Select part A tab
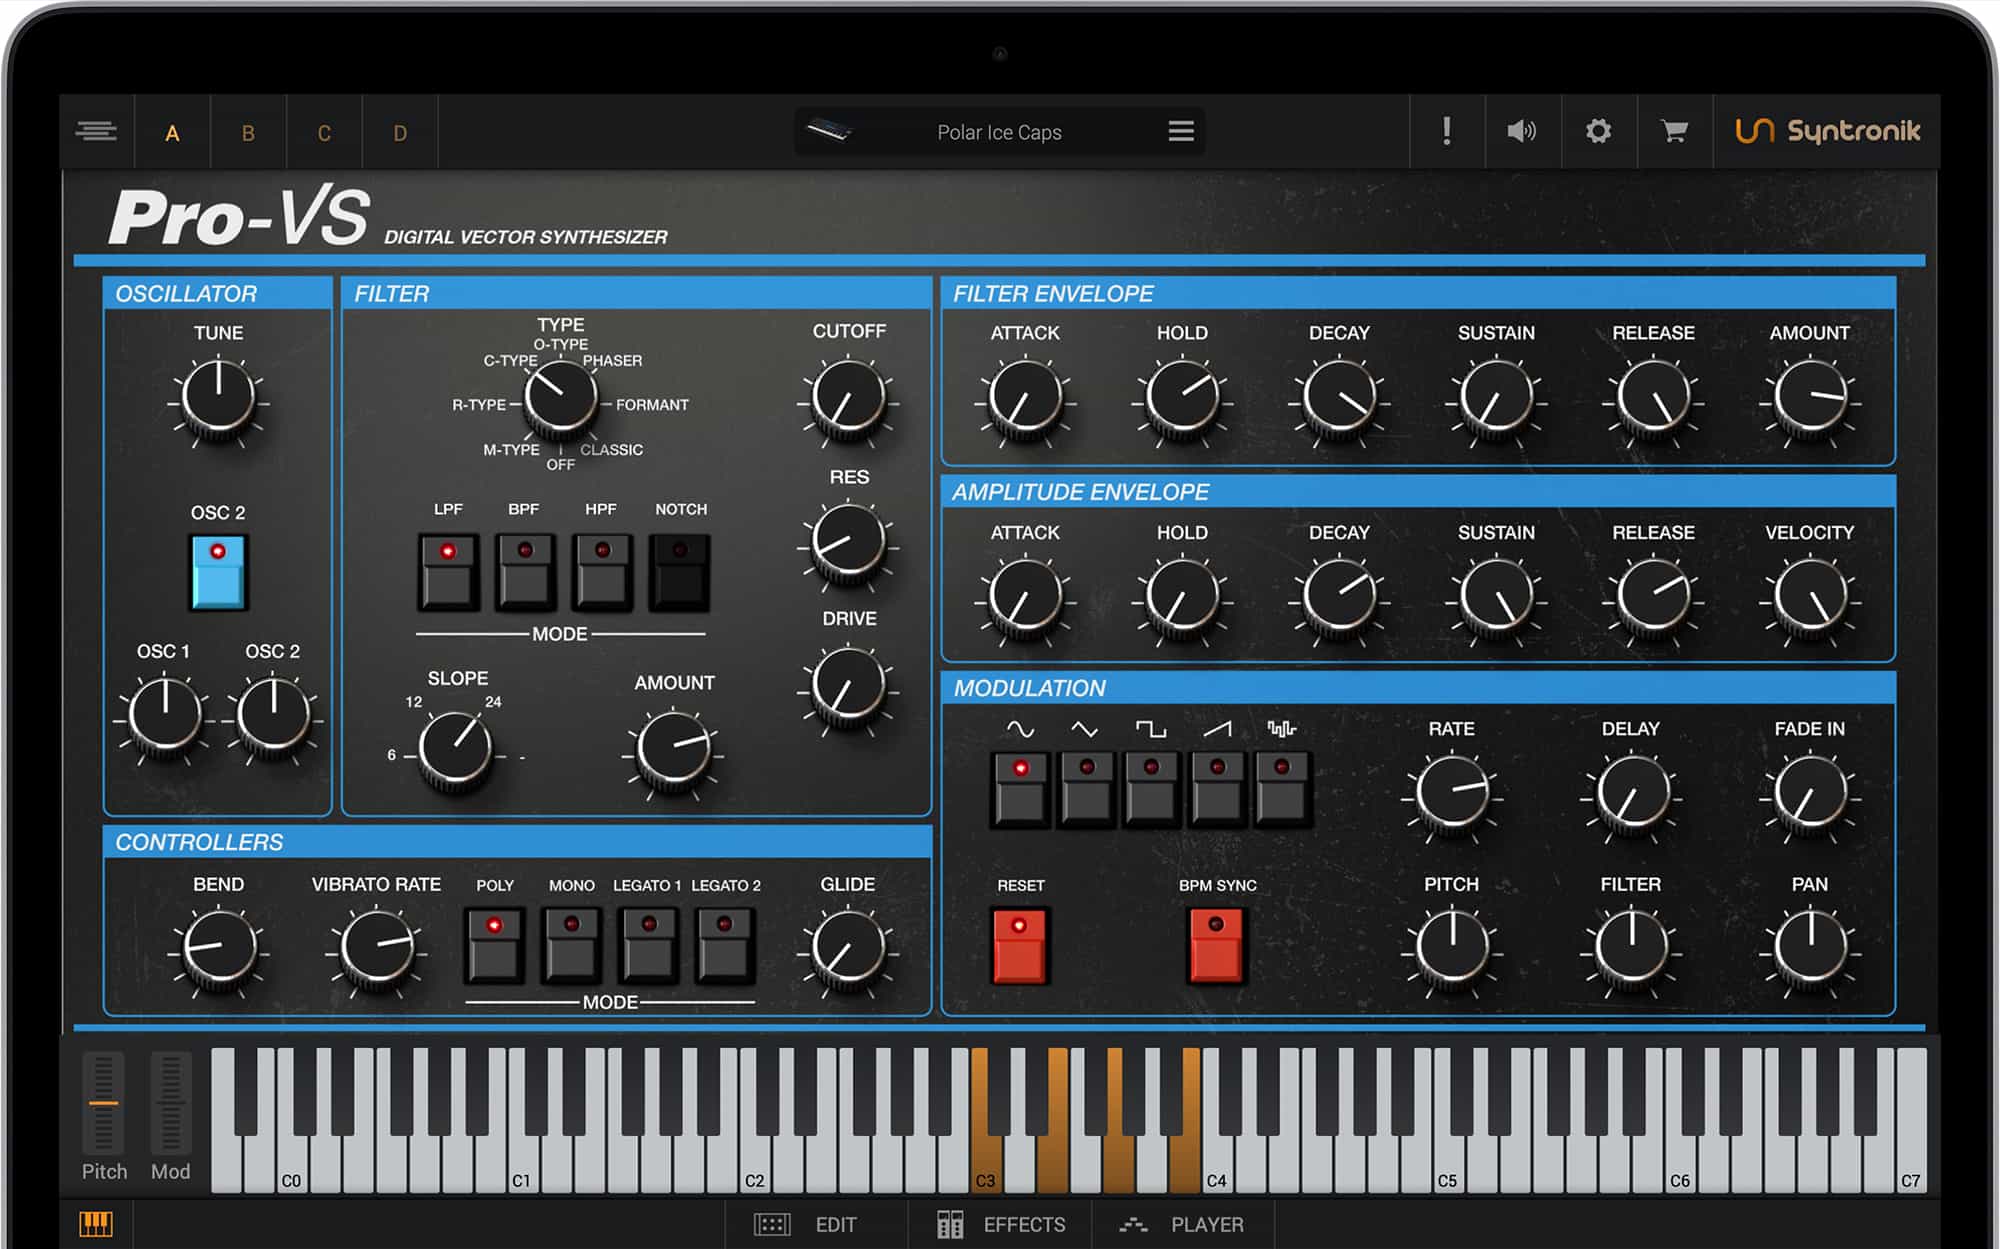Screen dimensions: 2000x1249 click(x=172, y=133)
